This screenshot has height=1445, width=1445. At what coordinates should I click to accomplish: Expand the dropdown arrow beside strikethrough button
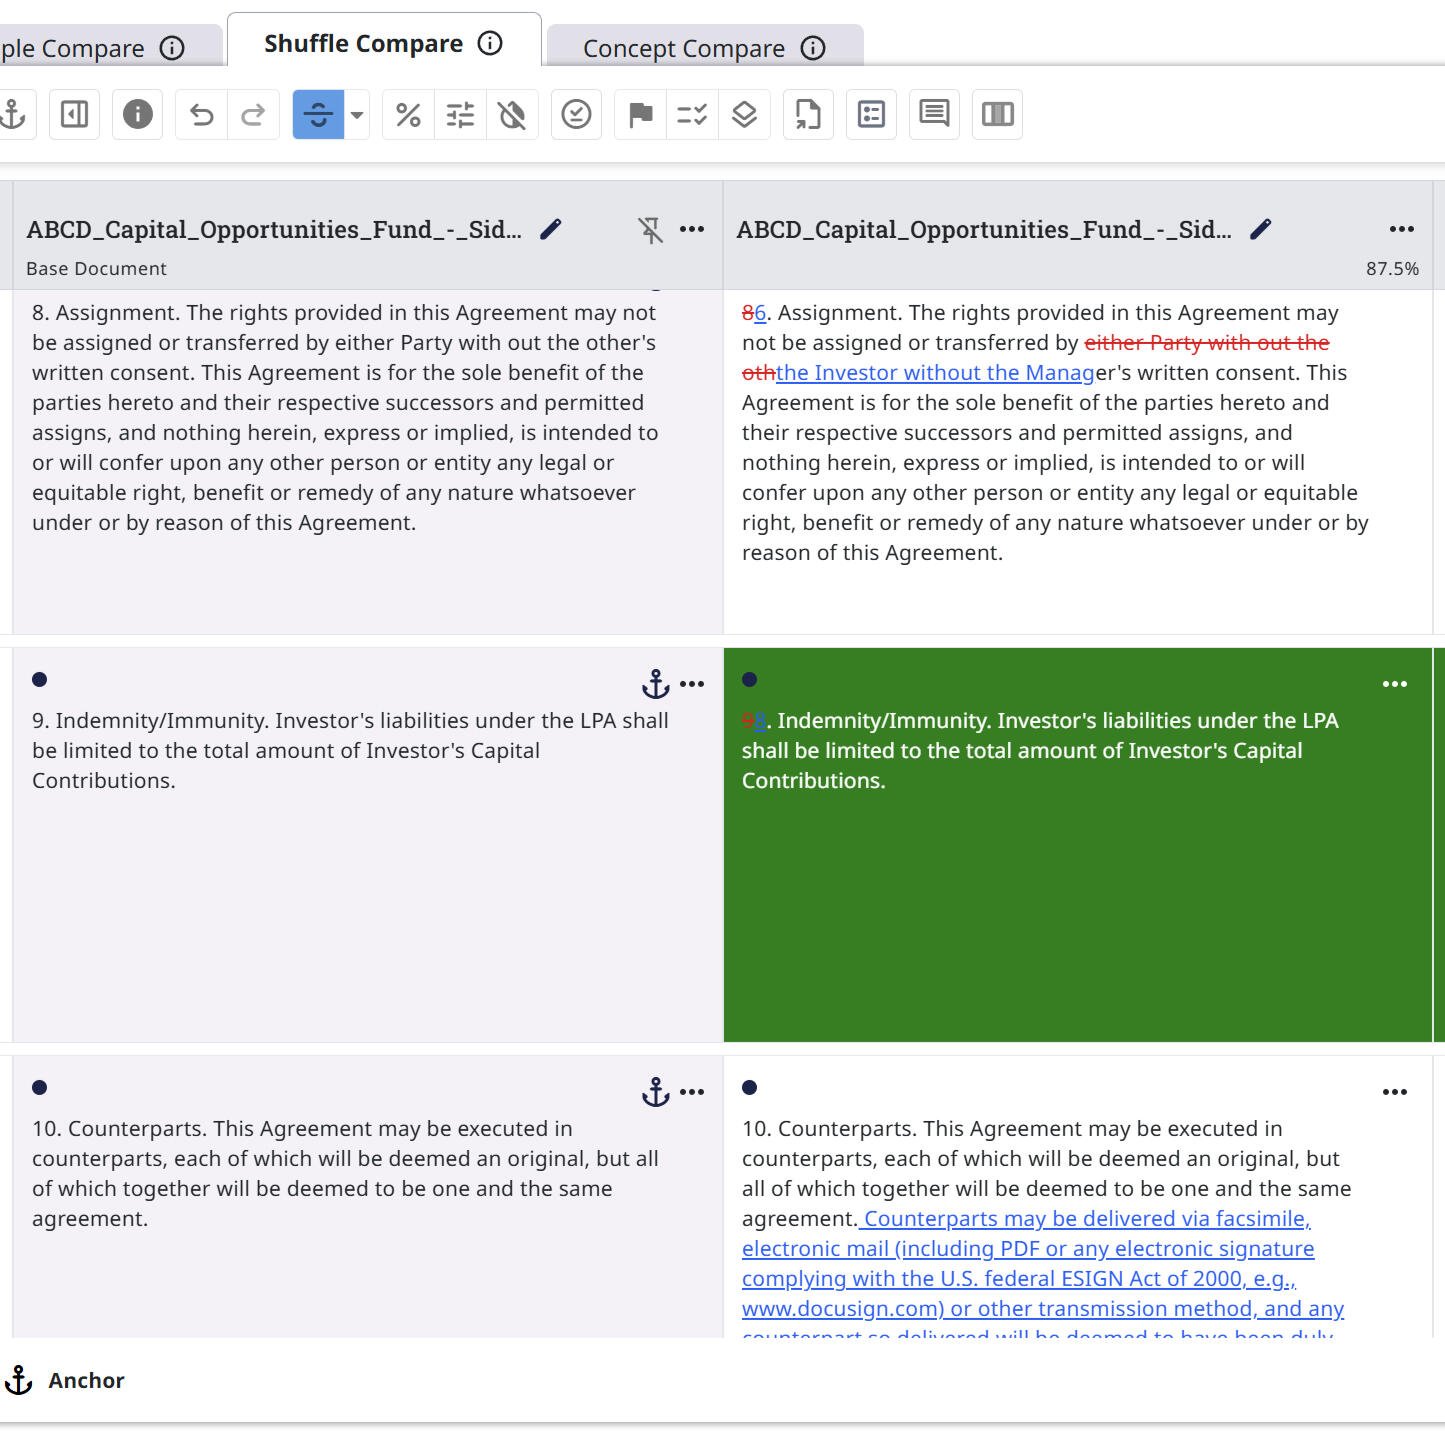tap(357, 115)
